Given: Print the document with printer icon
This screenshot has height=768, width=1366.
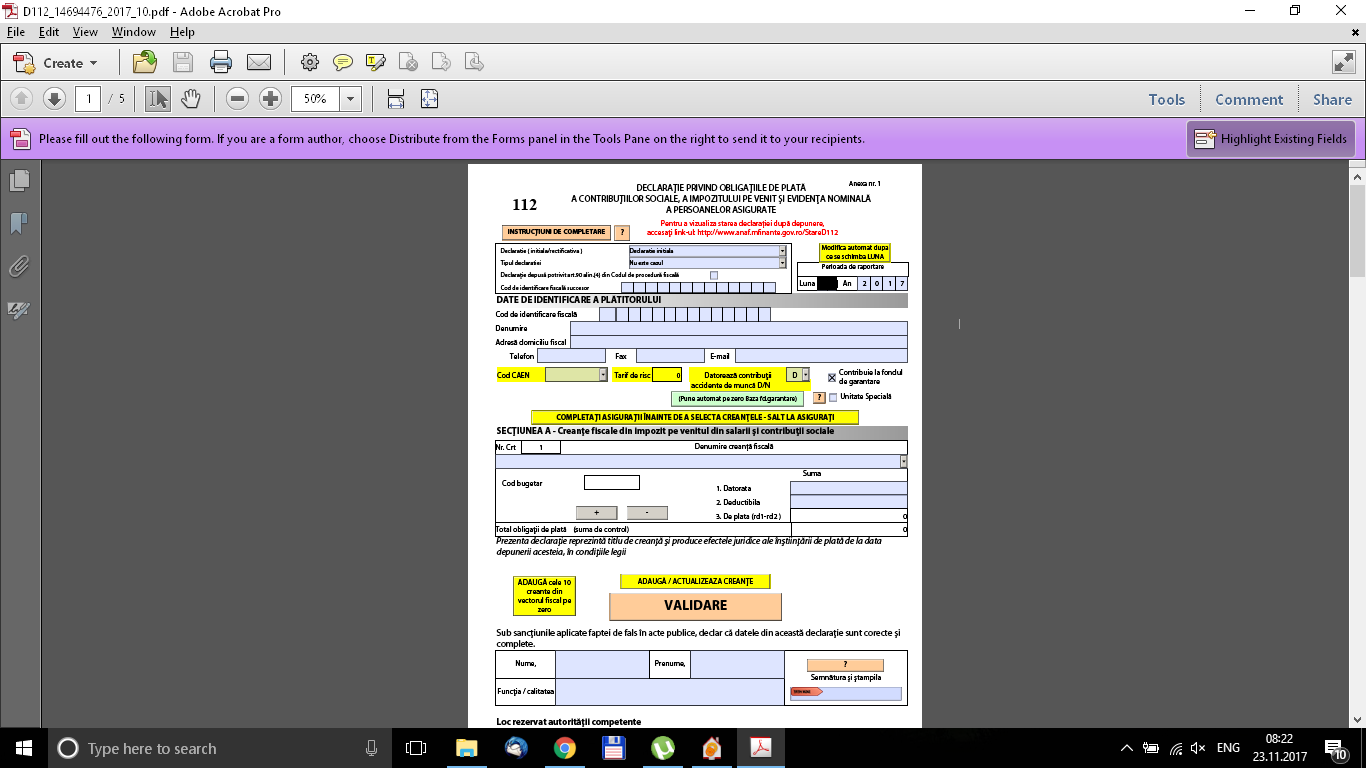Looking at the screenshot, I should pyautogui.click(x=221, y=62).
